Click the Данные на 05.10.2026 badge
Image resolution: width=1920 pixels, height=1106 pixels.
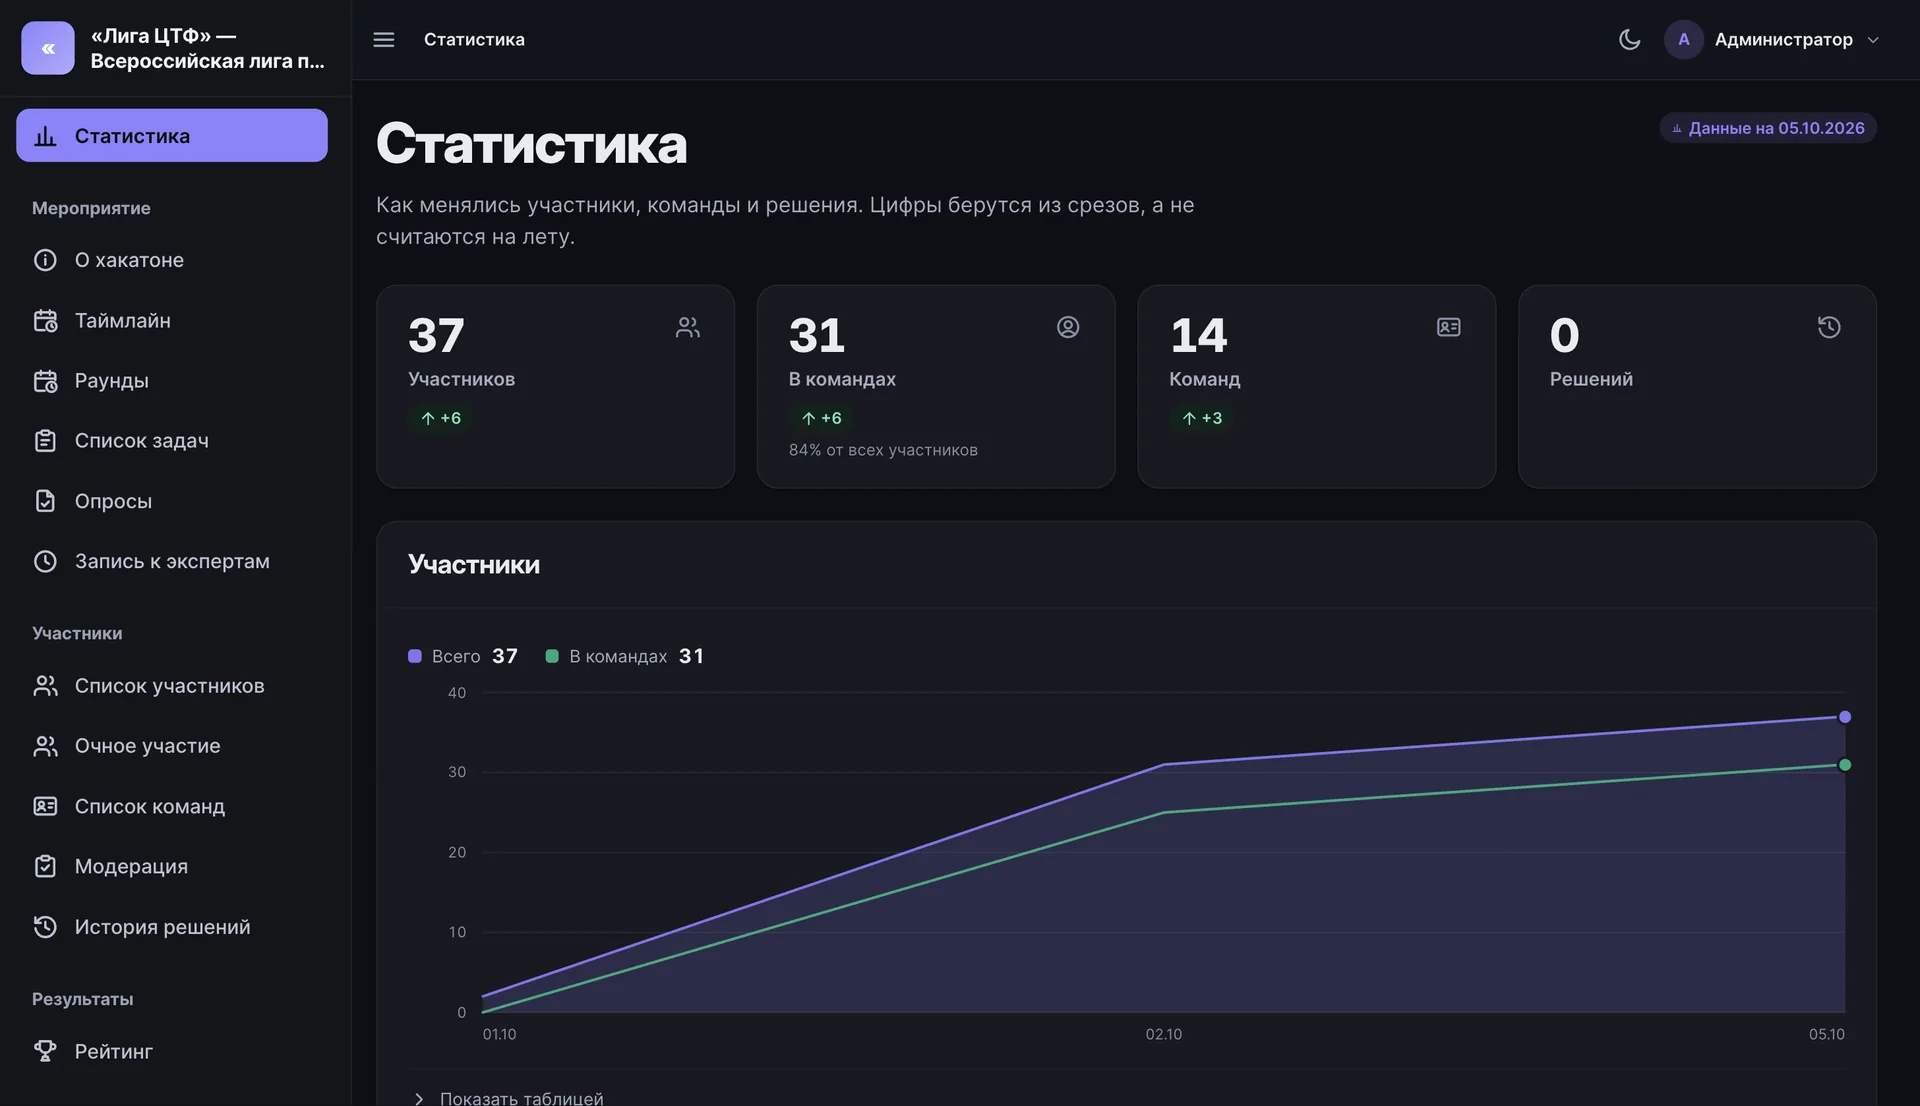[1768, 128]
